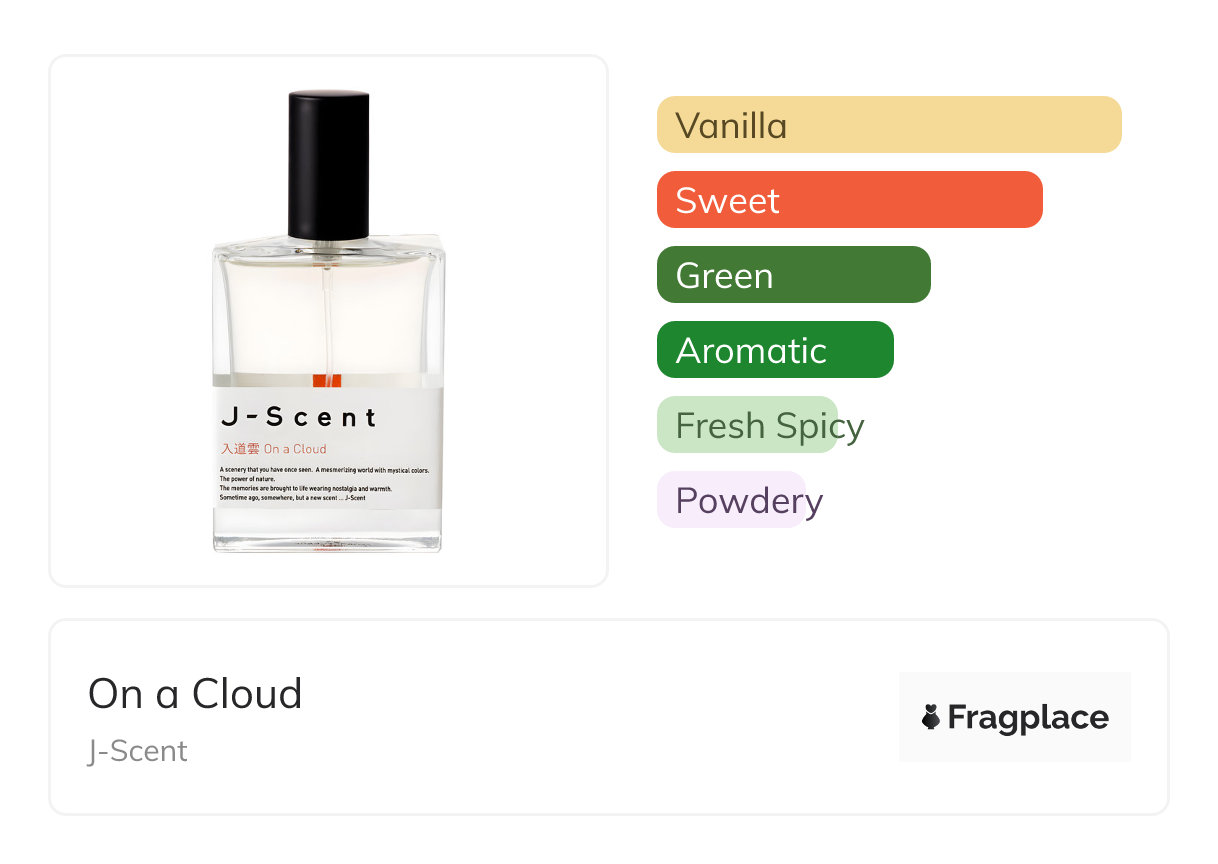Click the empty area left of the bottle
1218x864 pixels.
[130, 320]
